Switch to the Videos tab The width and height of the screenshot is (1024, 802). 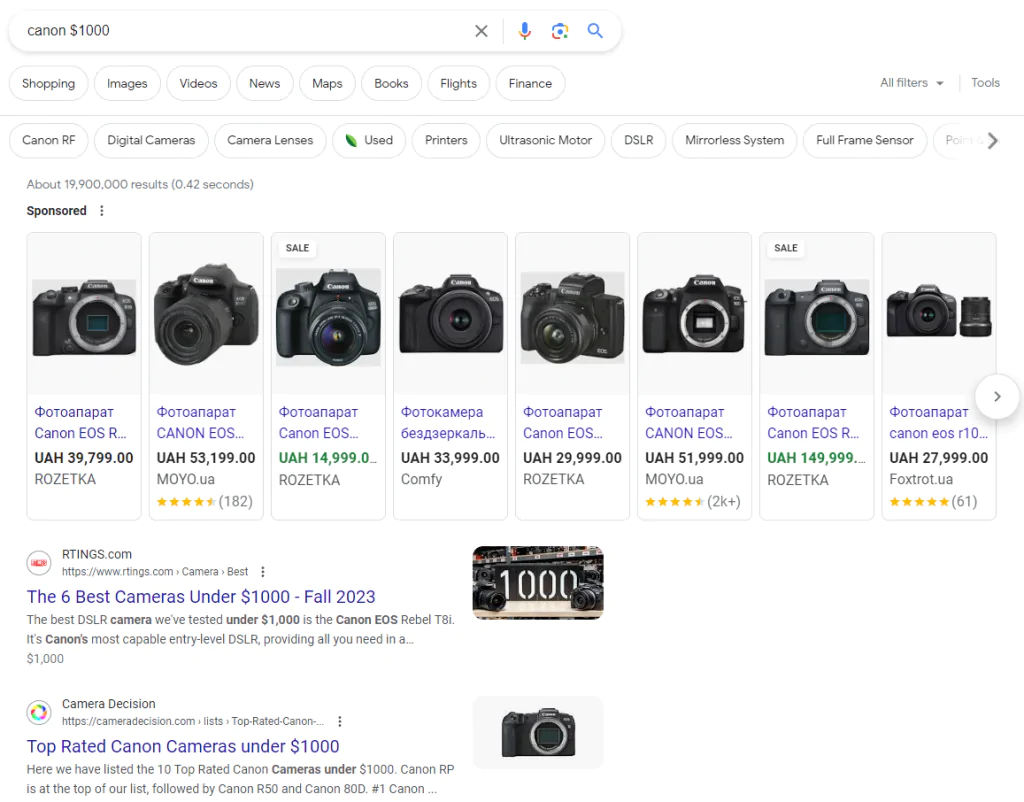[x=199, y=84]
